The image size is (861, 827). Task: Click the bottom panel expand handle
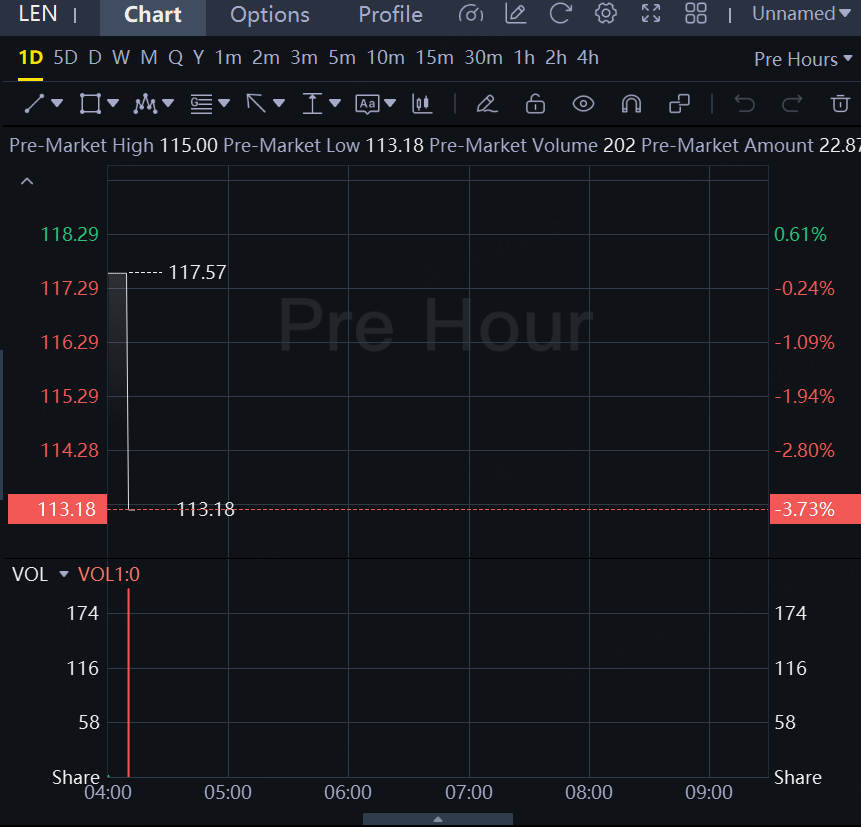[x=438, y=819]
